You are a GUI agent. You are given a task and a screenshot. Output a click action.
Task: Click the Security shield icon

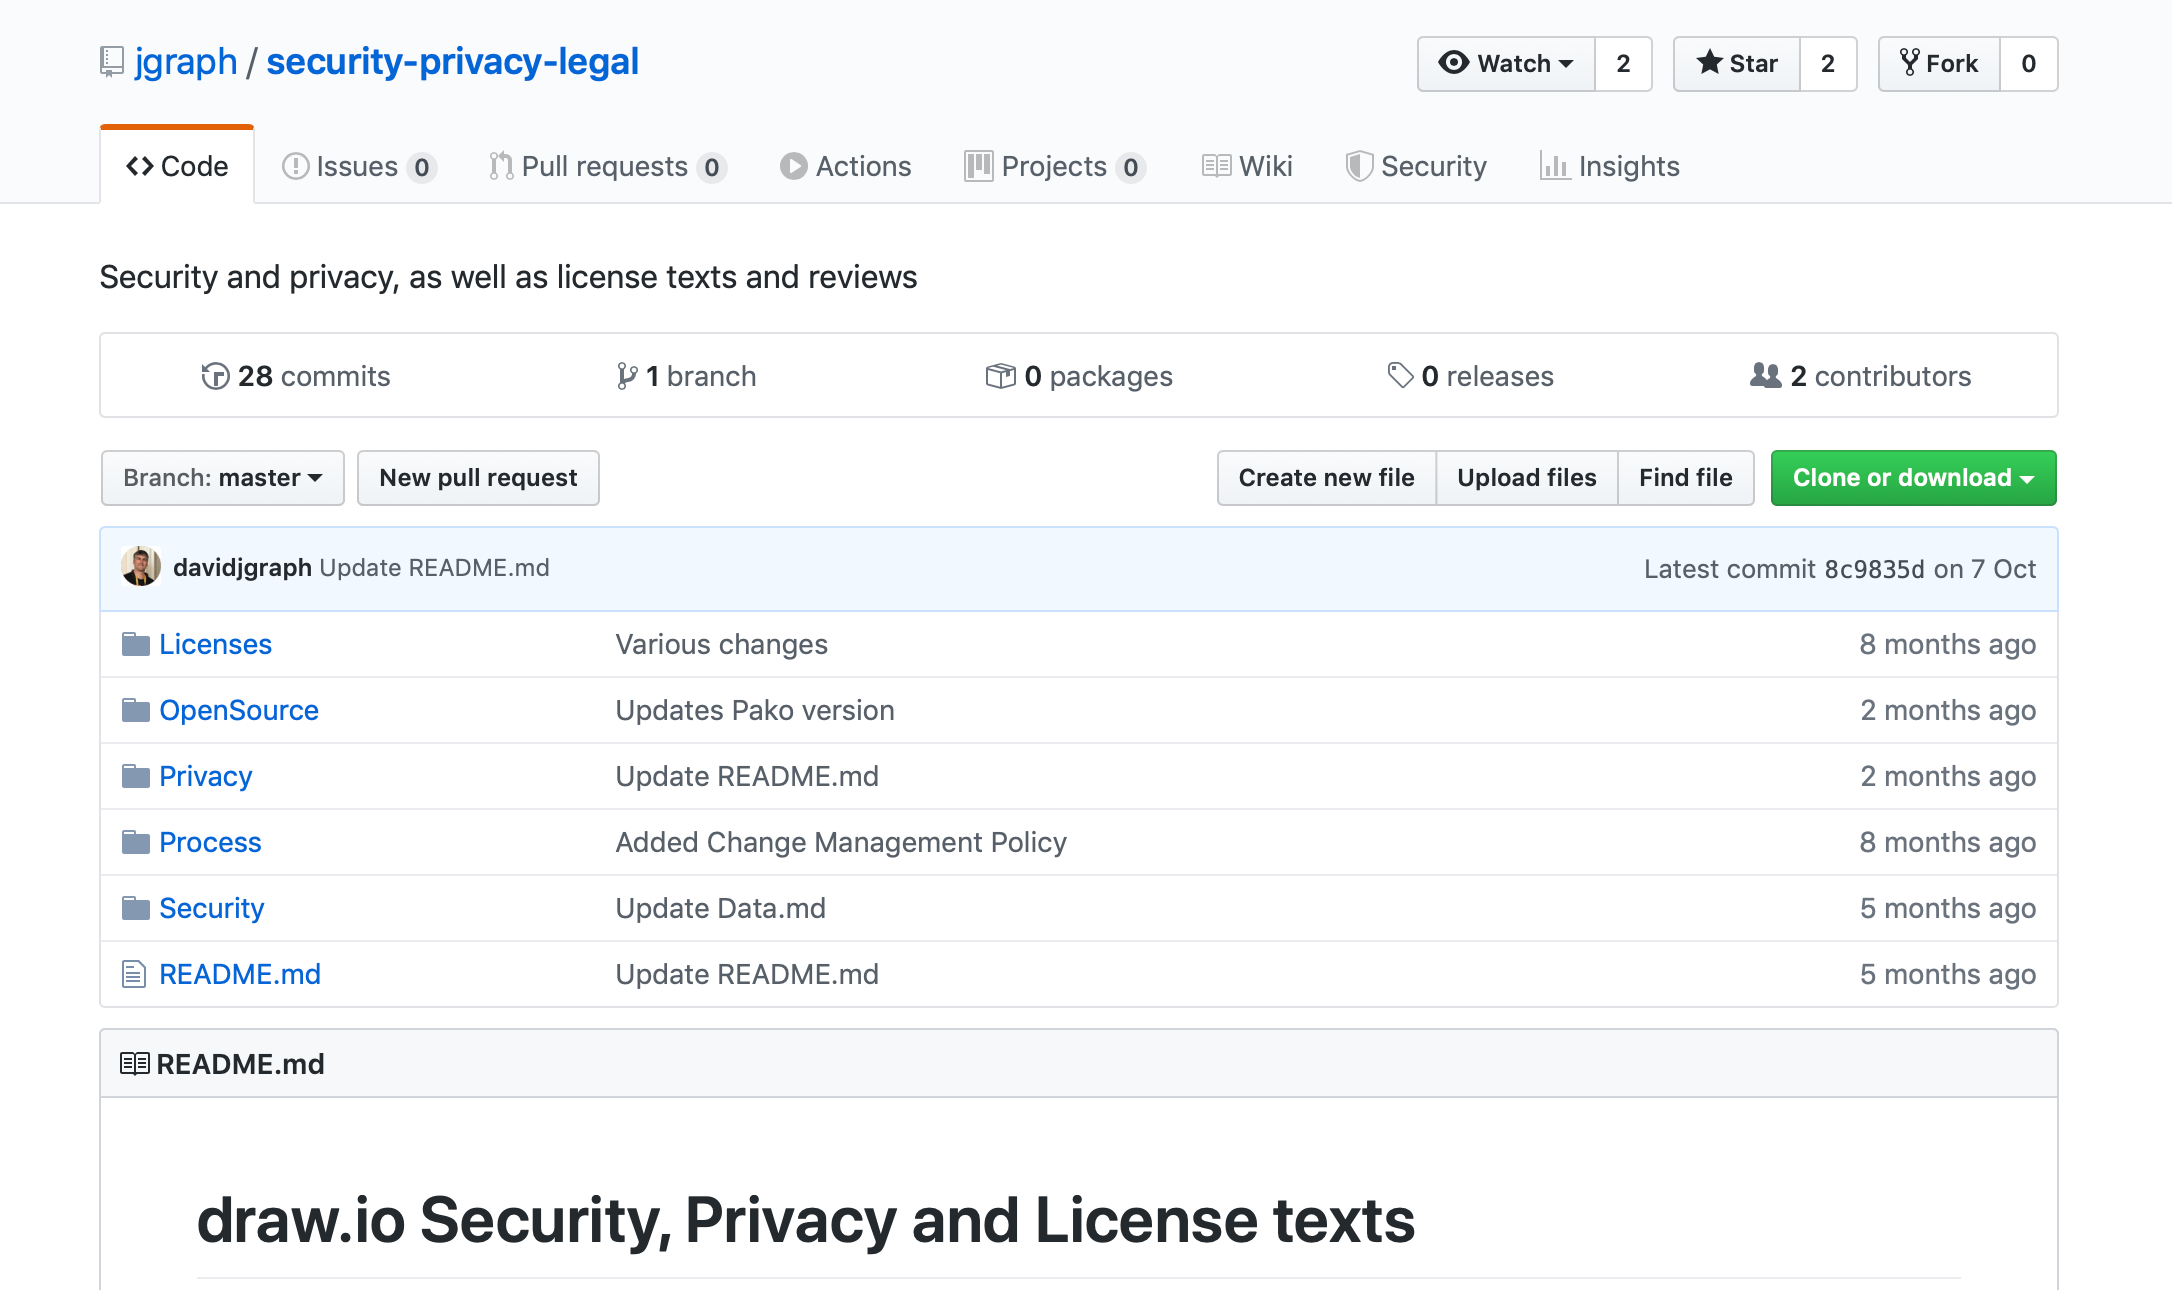1360,166
